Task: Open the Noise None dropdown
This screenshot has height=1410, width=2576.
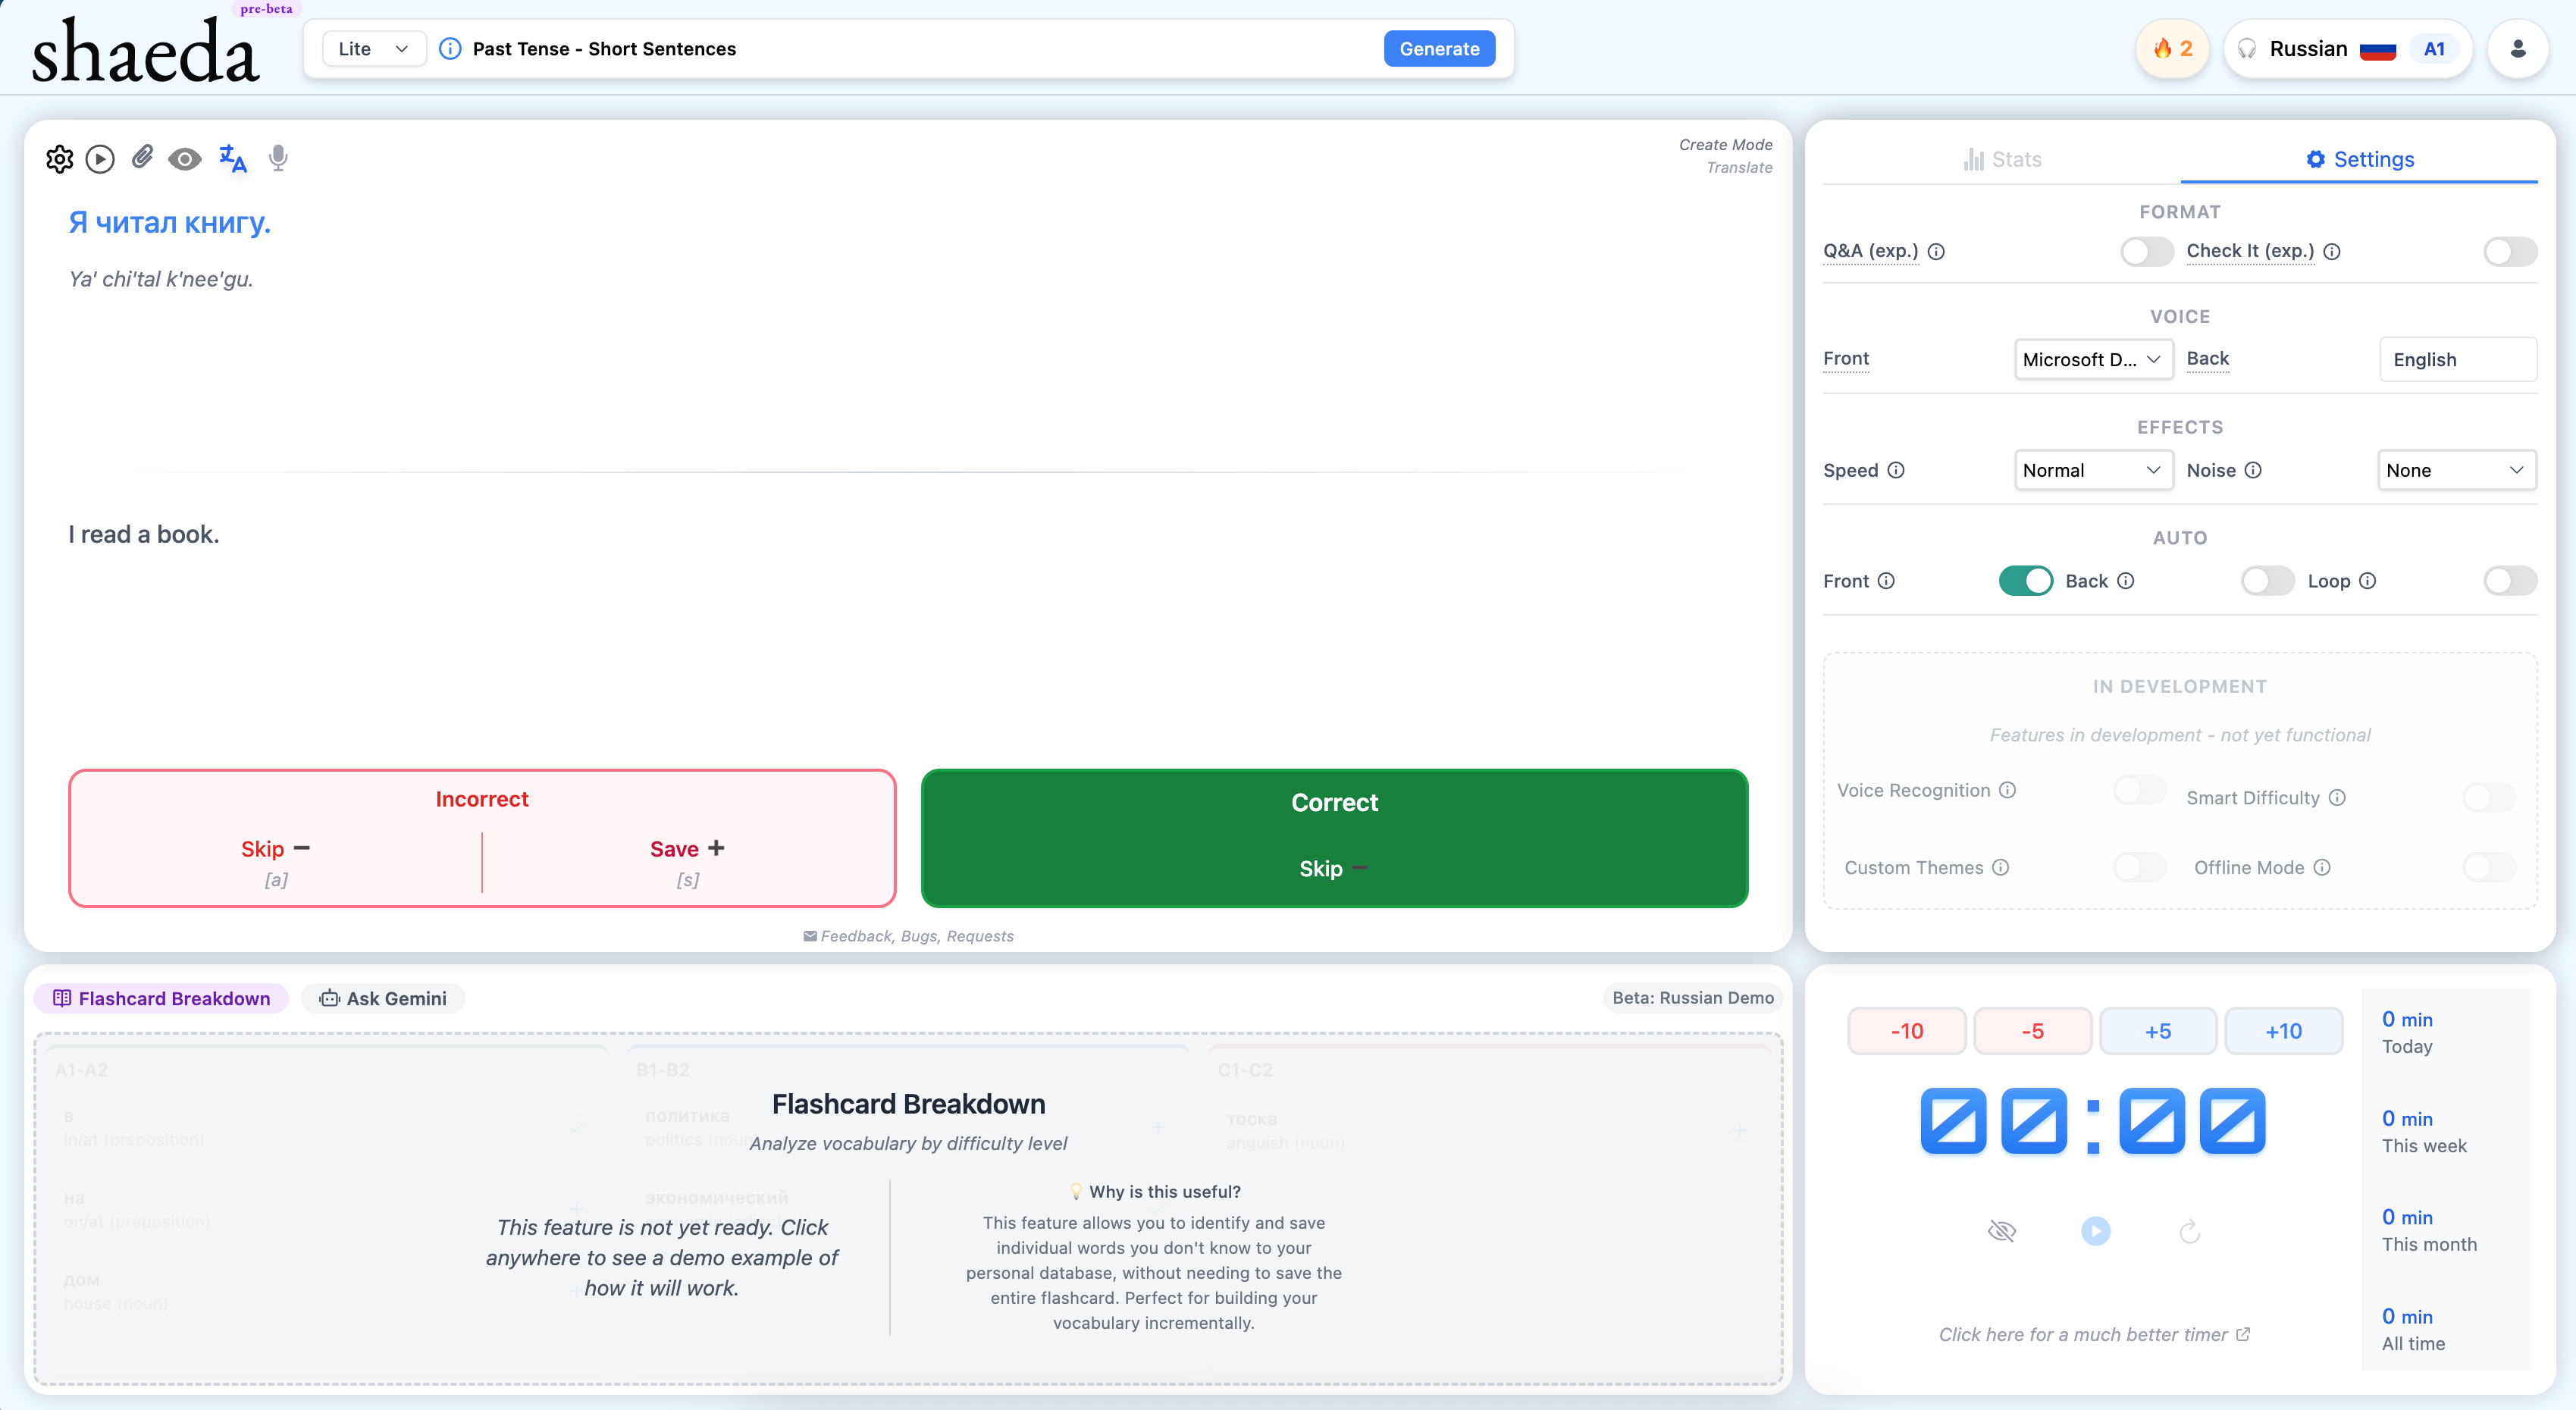Action: coord(2455,470)
